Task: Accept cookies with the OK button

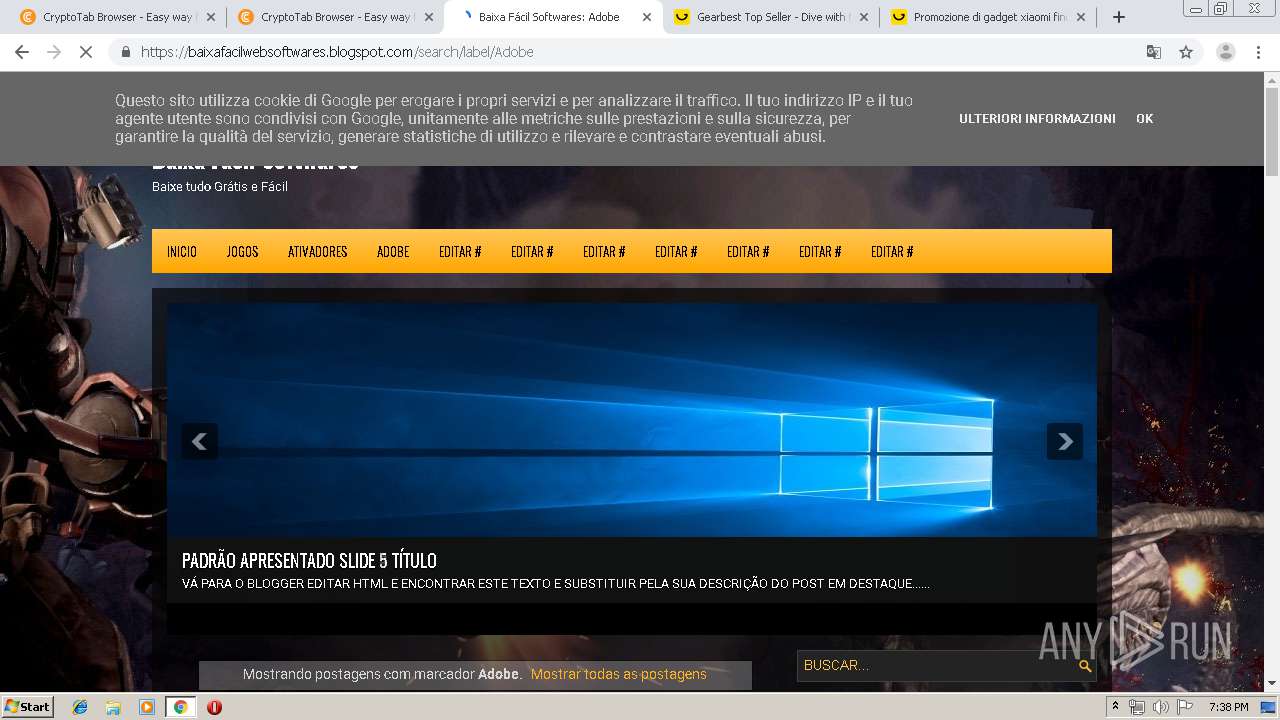Action: (1144, 118)
